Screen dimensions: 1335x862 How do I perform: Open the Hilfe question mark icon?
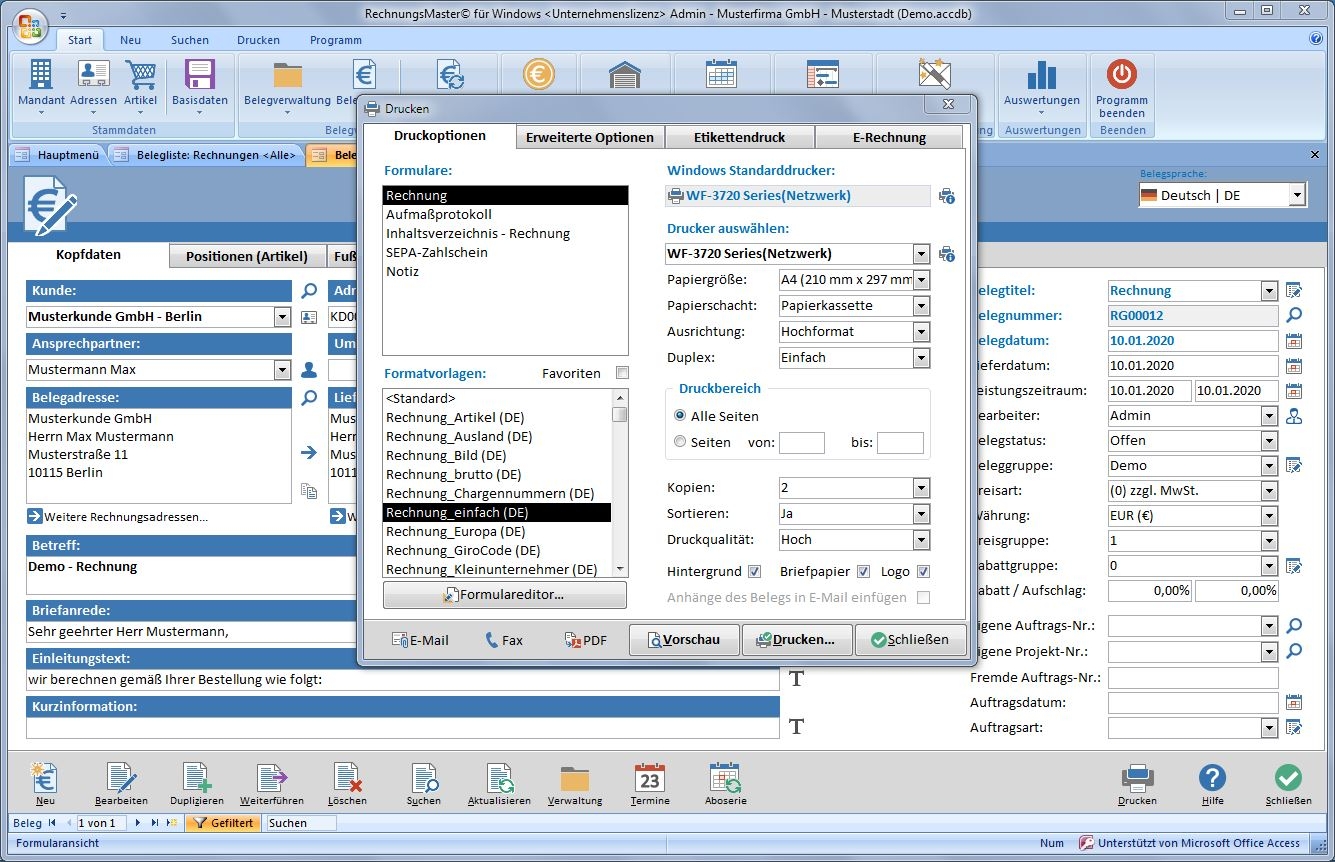coord(1212,778)
